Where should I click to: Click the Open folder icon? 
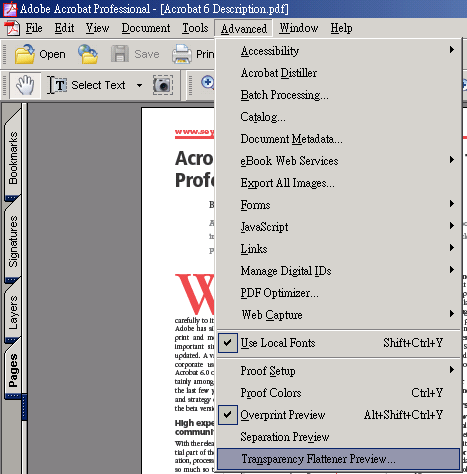[x=24, y=54]
